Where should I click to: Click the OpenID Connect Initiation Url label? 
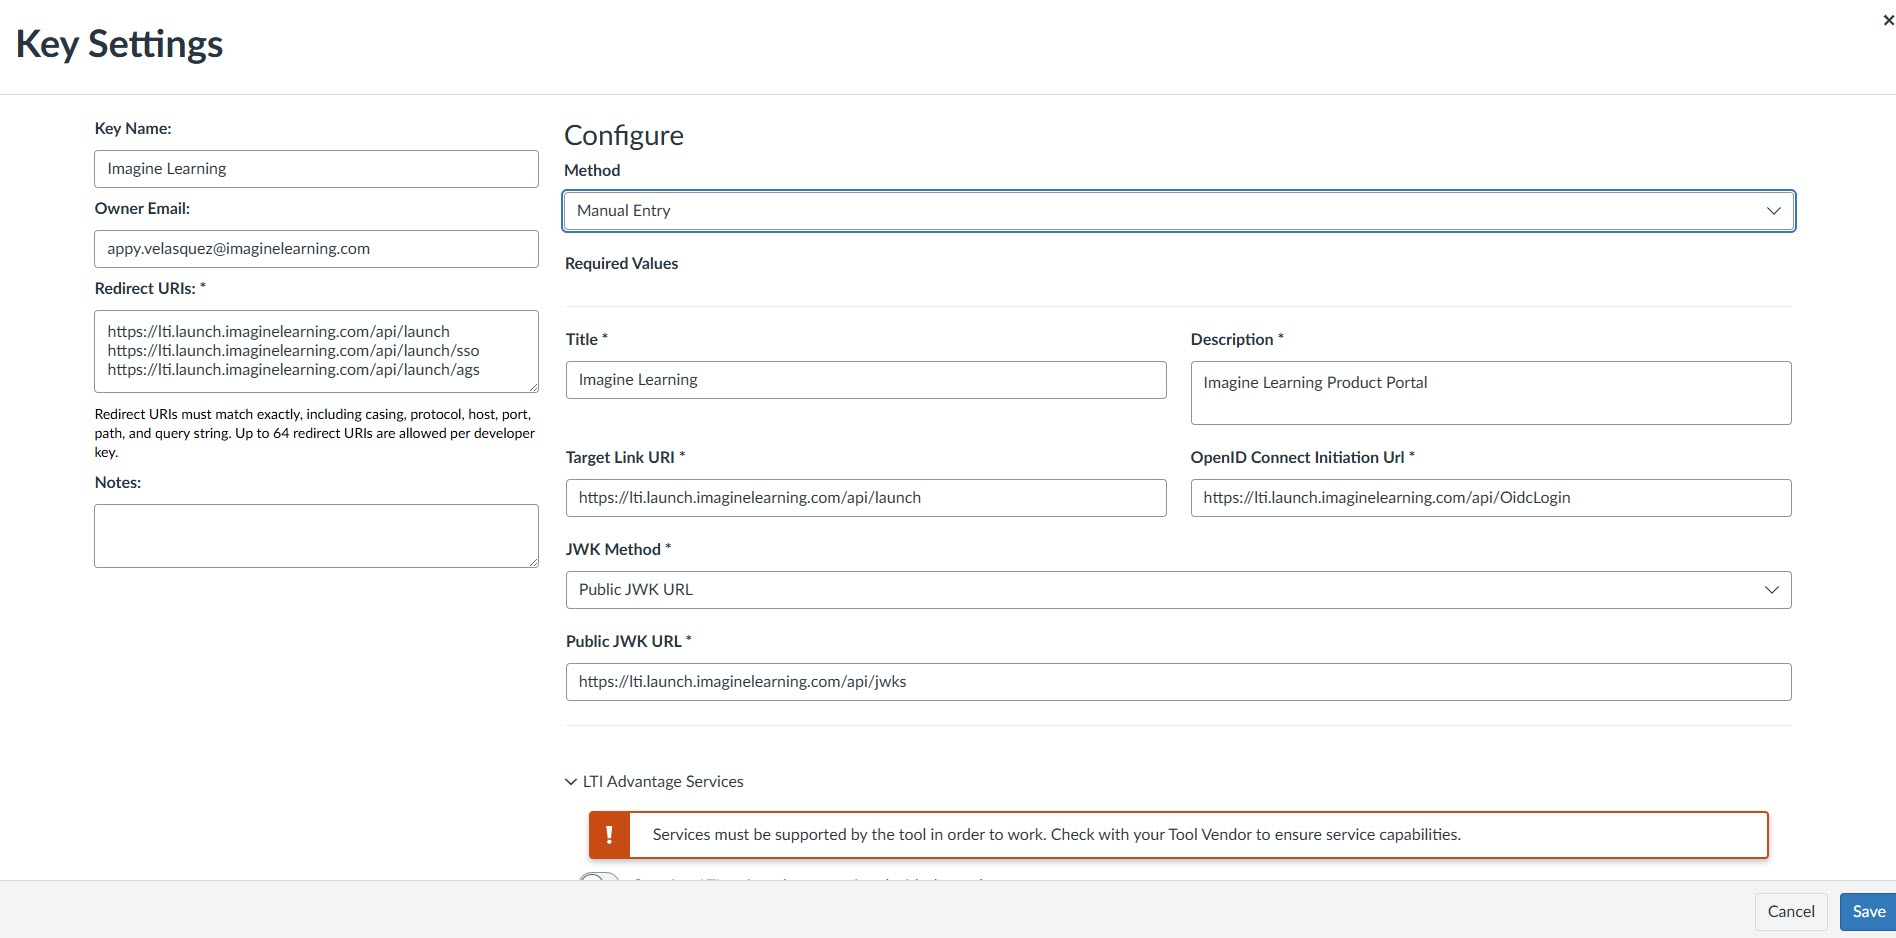click(1302, 457)
